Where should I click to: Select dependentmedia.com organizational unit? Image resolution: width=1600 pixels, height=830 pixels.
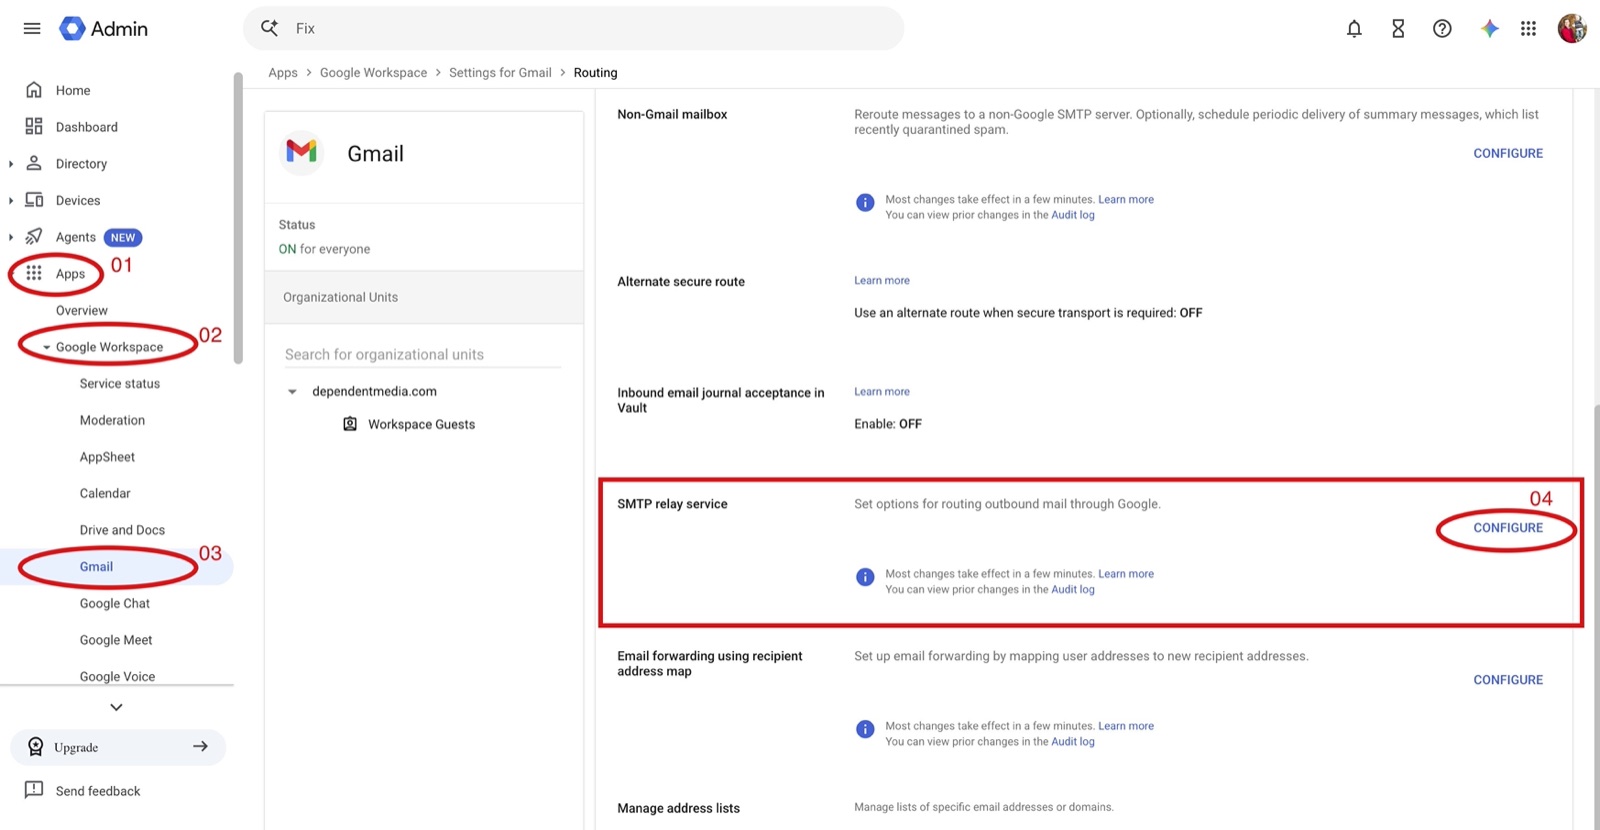374,391
